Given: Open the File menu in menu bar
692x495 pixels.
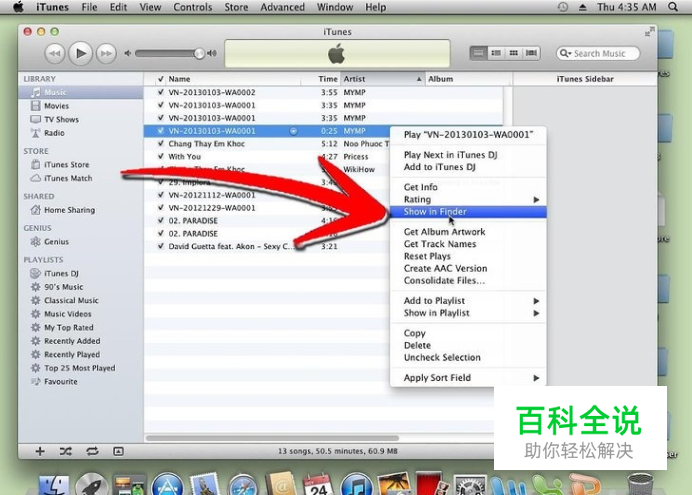Looking at the screenshot, I should (89, 7).
